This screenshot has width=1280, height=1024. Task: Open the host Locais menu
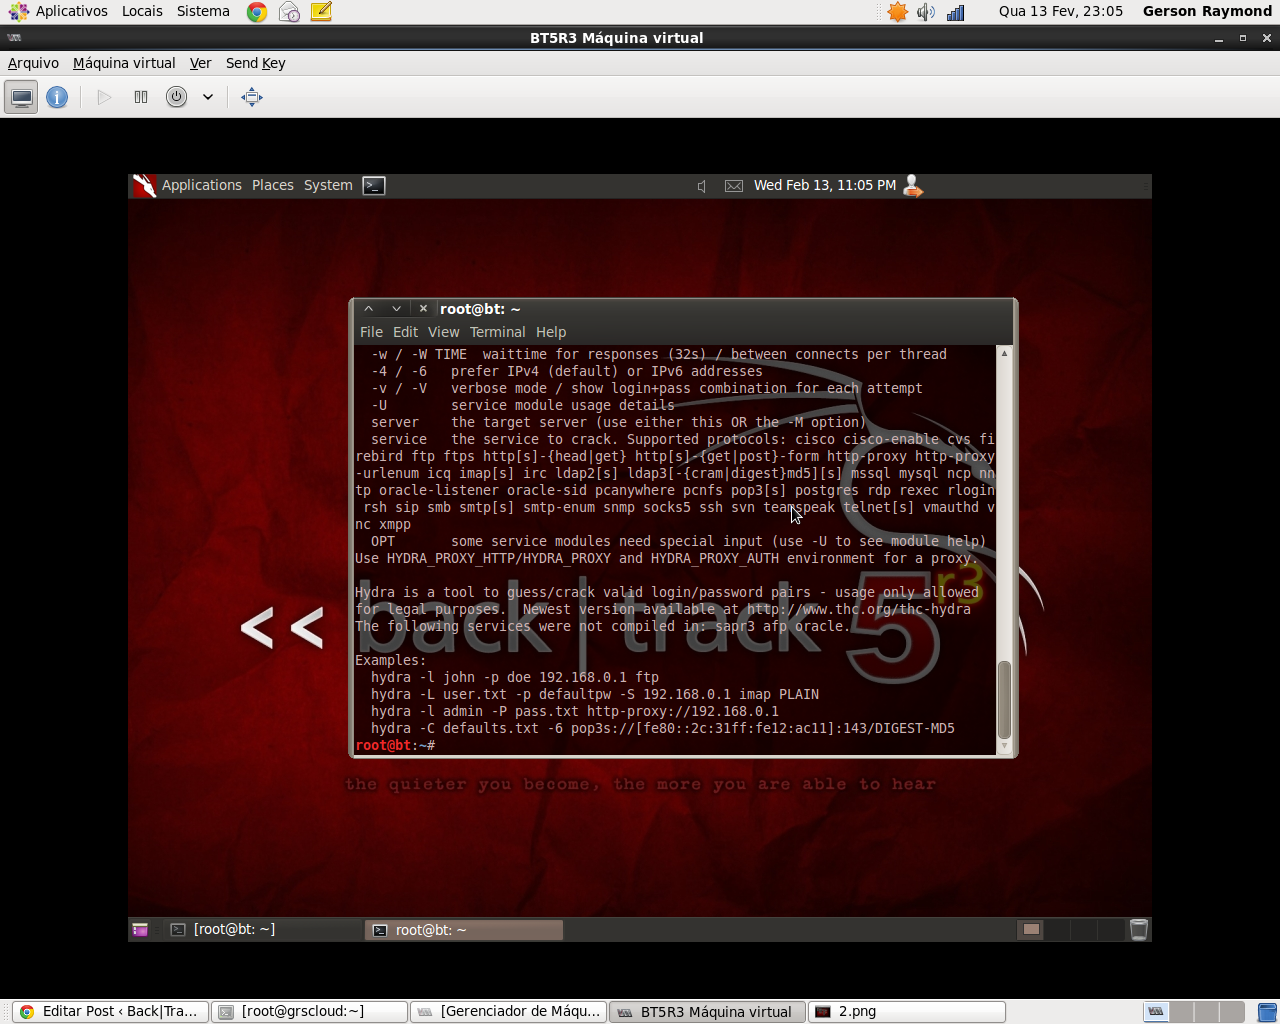142,11
